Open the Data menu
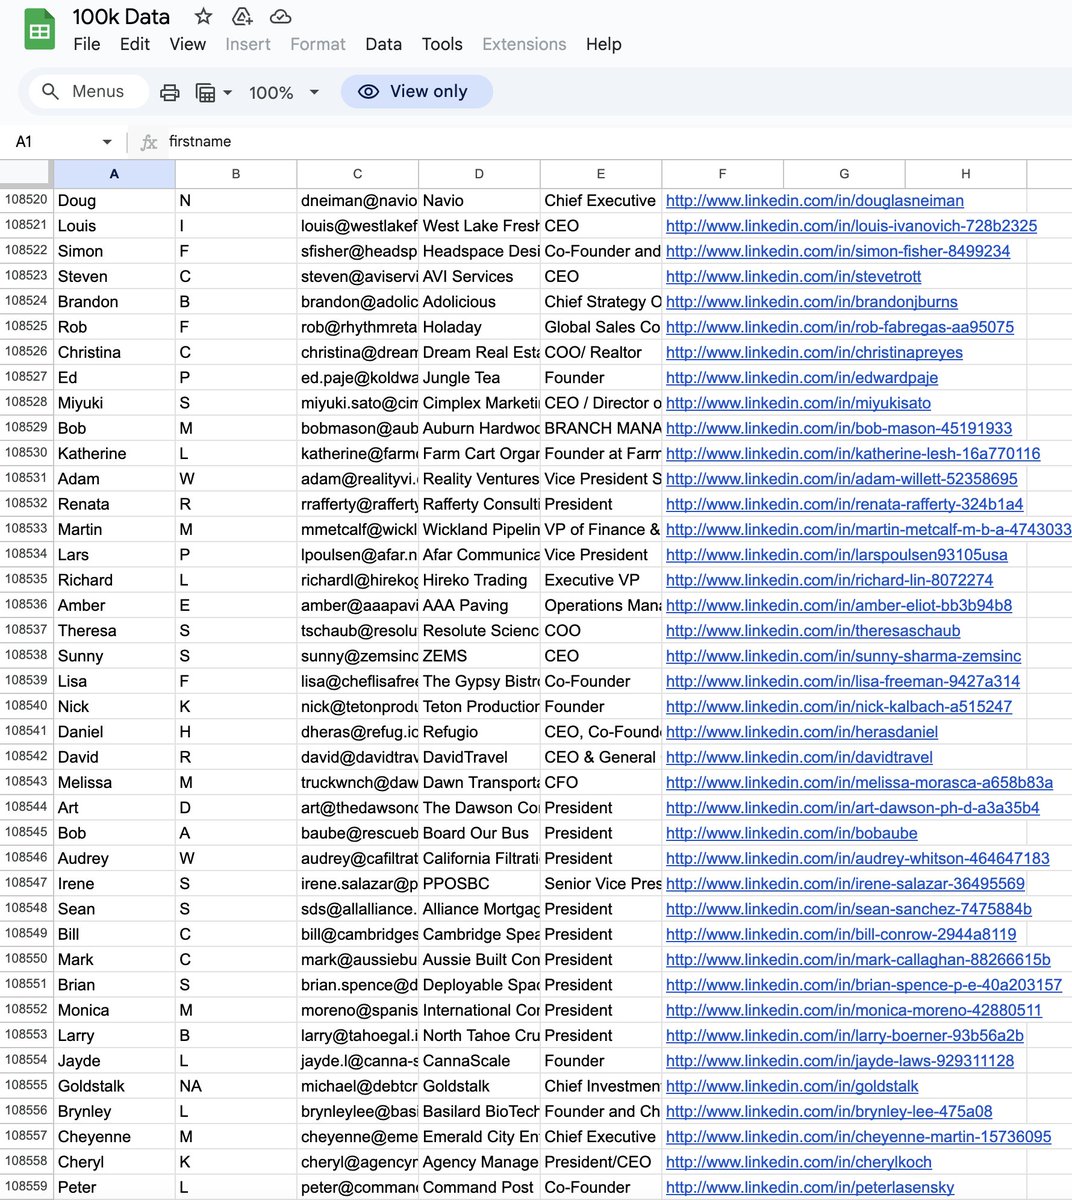The height and width of the screenshot is (1200, 1072). (x=383, y=44)
